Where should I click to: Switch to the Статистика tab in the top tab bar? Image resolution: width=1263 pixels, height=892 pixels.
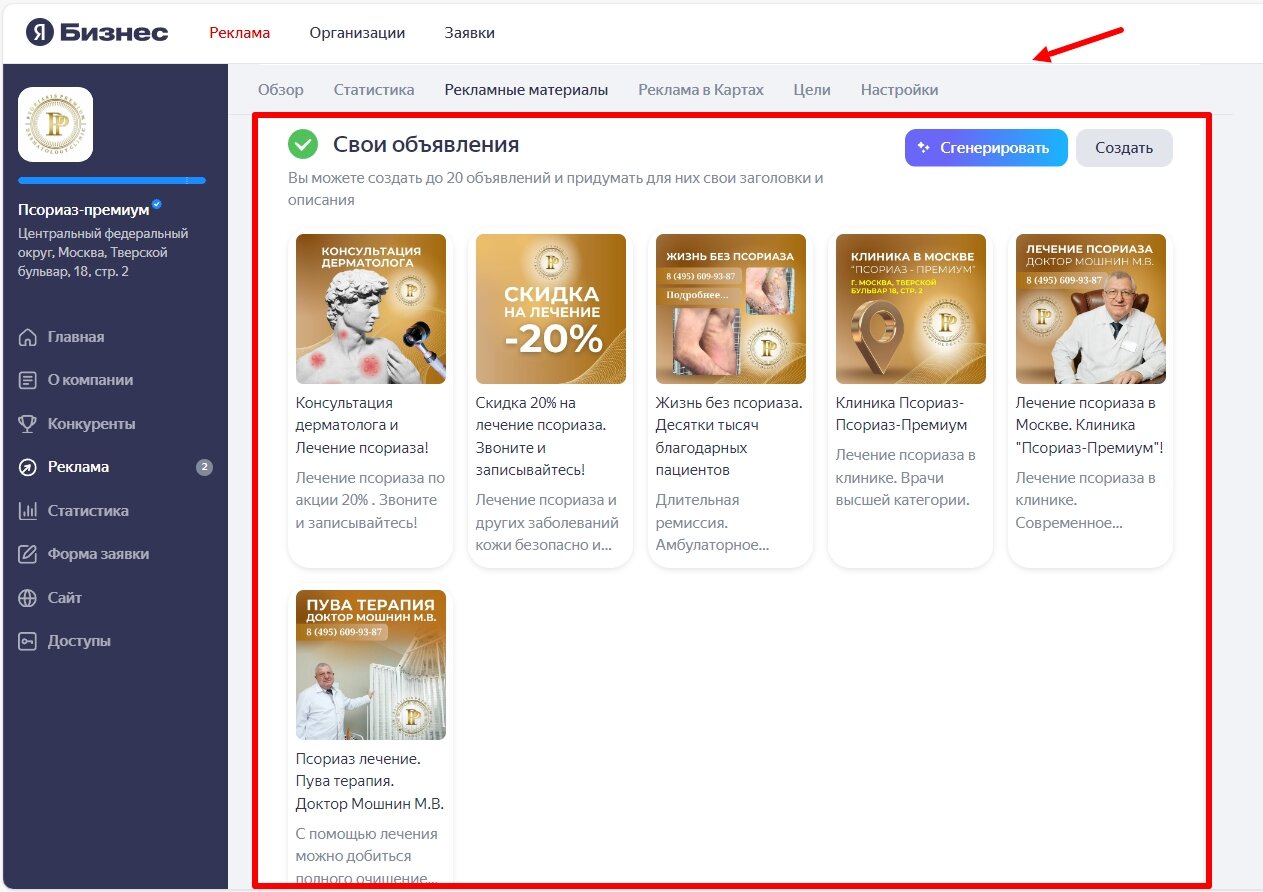tap(374, 89)
